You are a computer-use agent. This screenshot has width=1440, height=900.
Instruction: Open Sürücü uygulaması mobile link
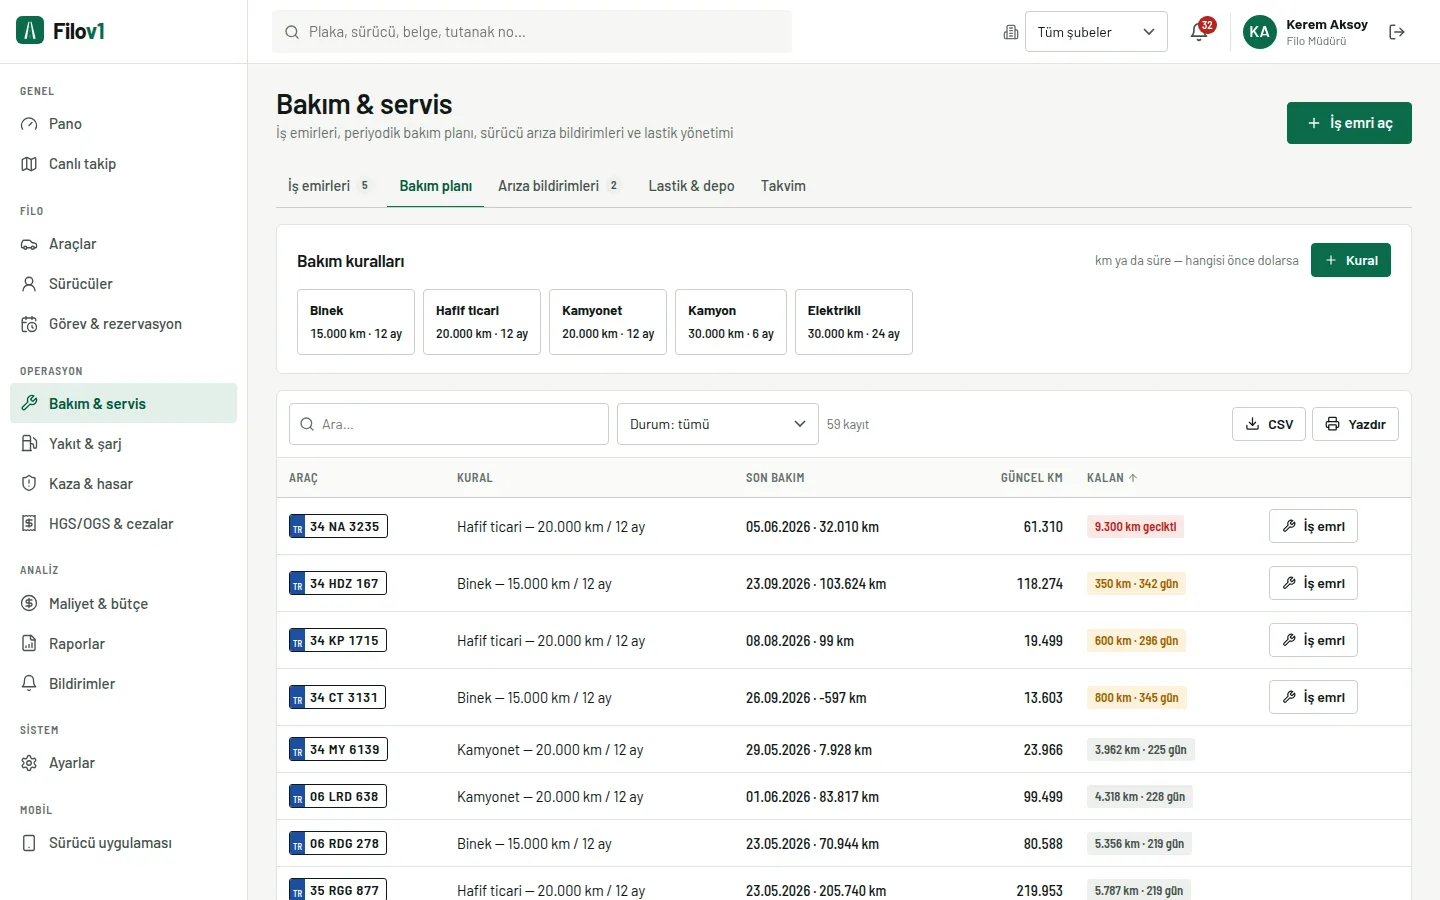(123, 843)
